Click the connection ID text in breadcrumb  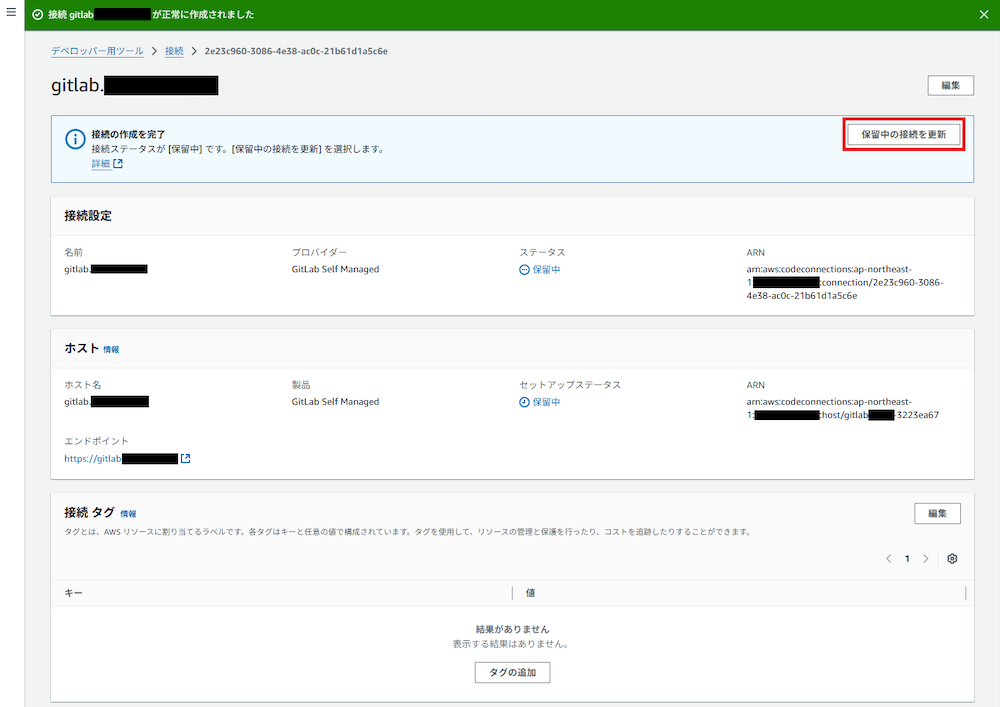coord(296,51)
